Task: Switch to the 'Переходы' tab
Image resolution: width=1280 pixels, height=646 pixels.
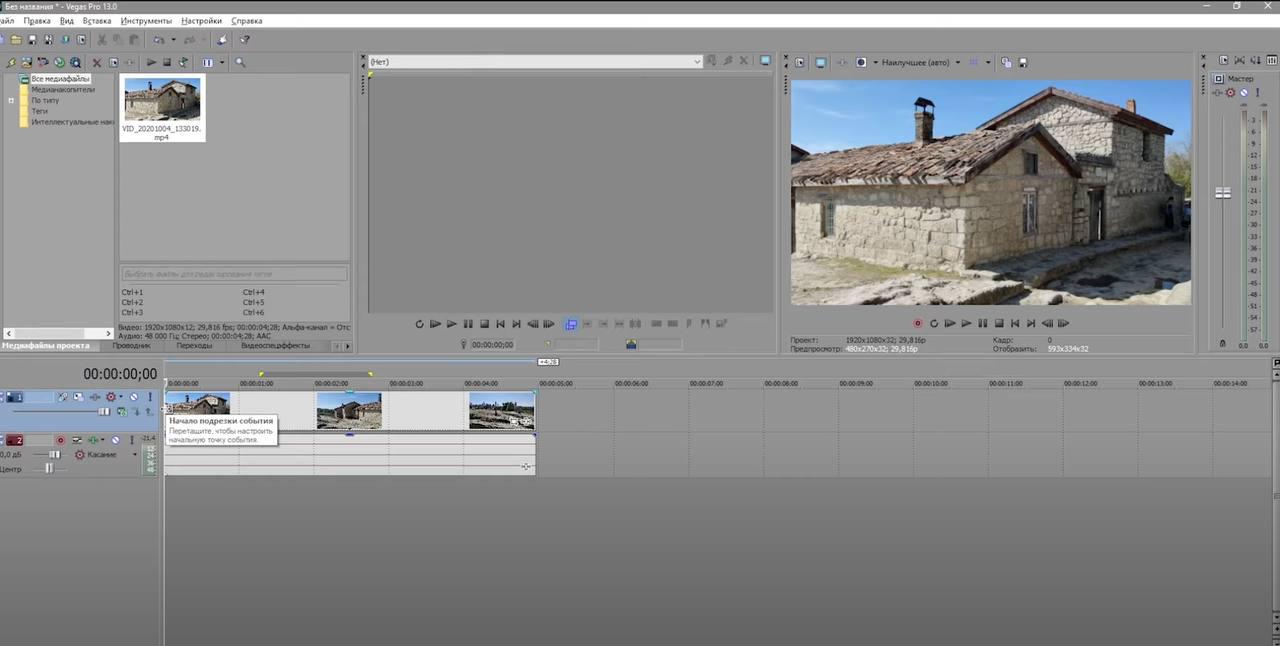Action: point(194,346)
